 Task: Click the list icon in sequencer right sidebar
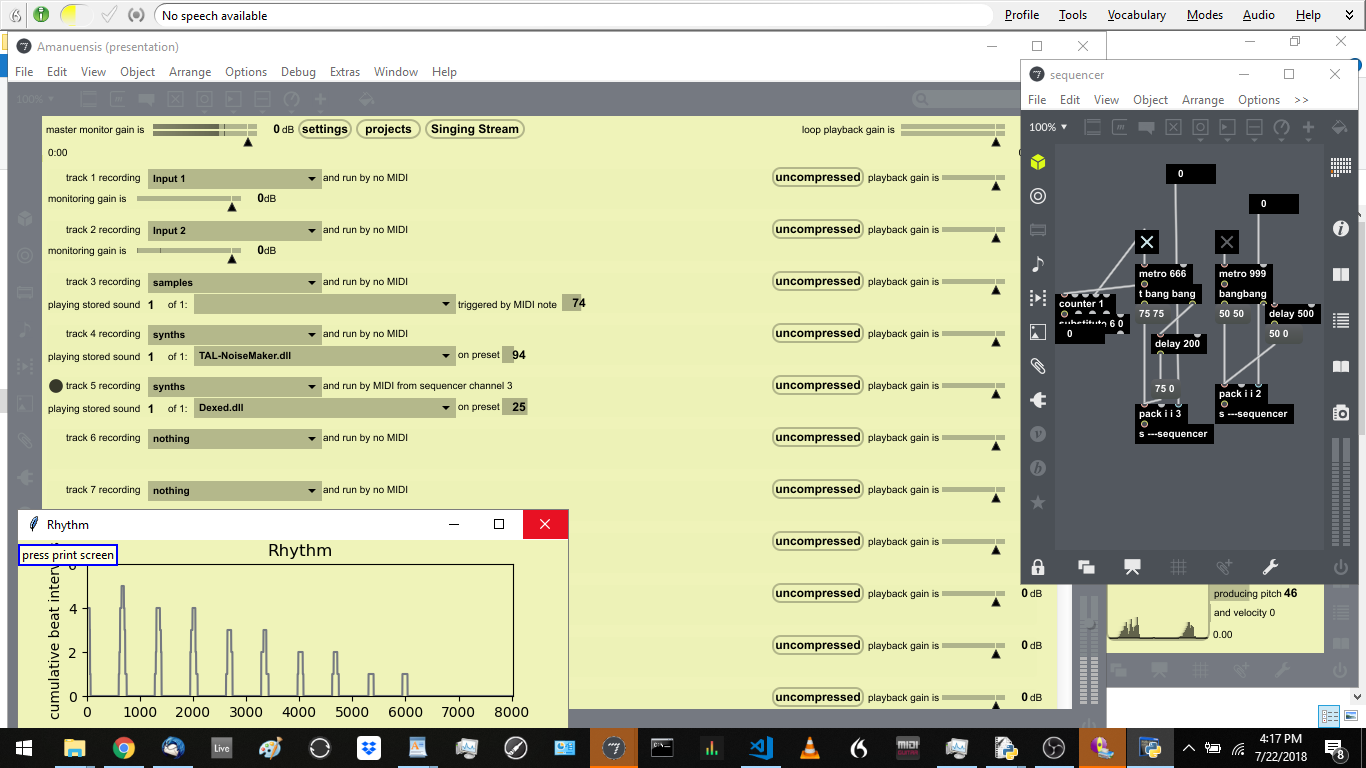1341,320
